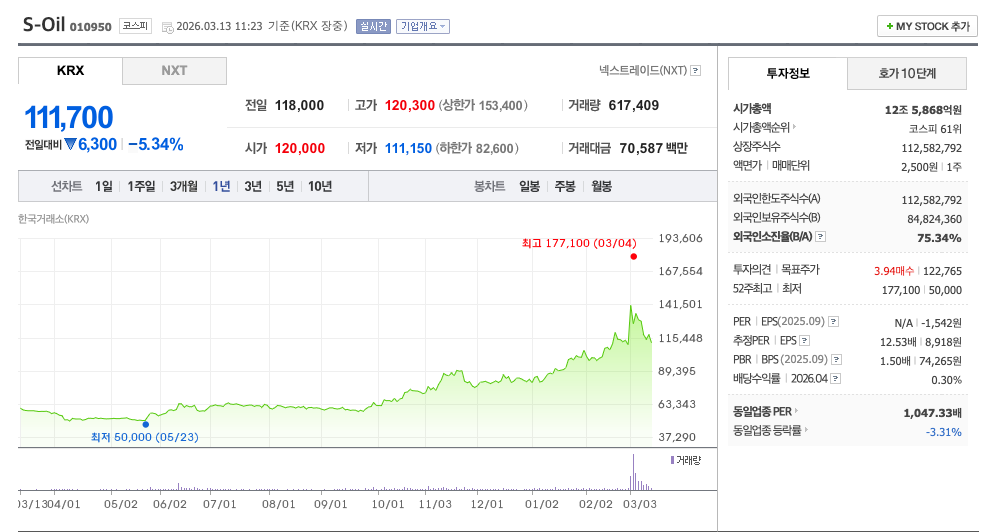Click the calendar icon beside the date

point(167,27)
